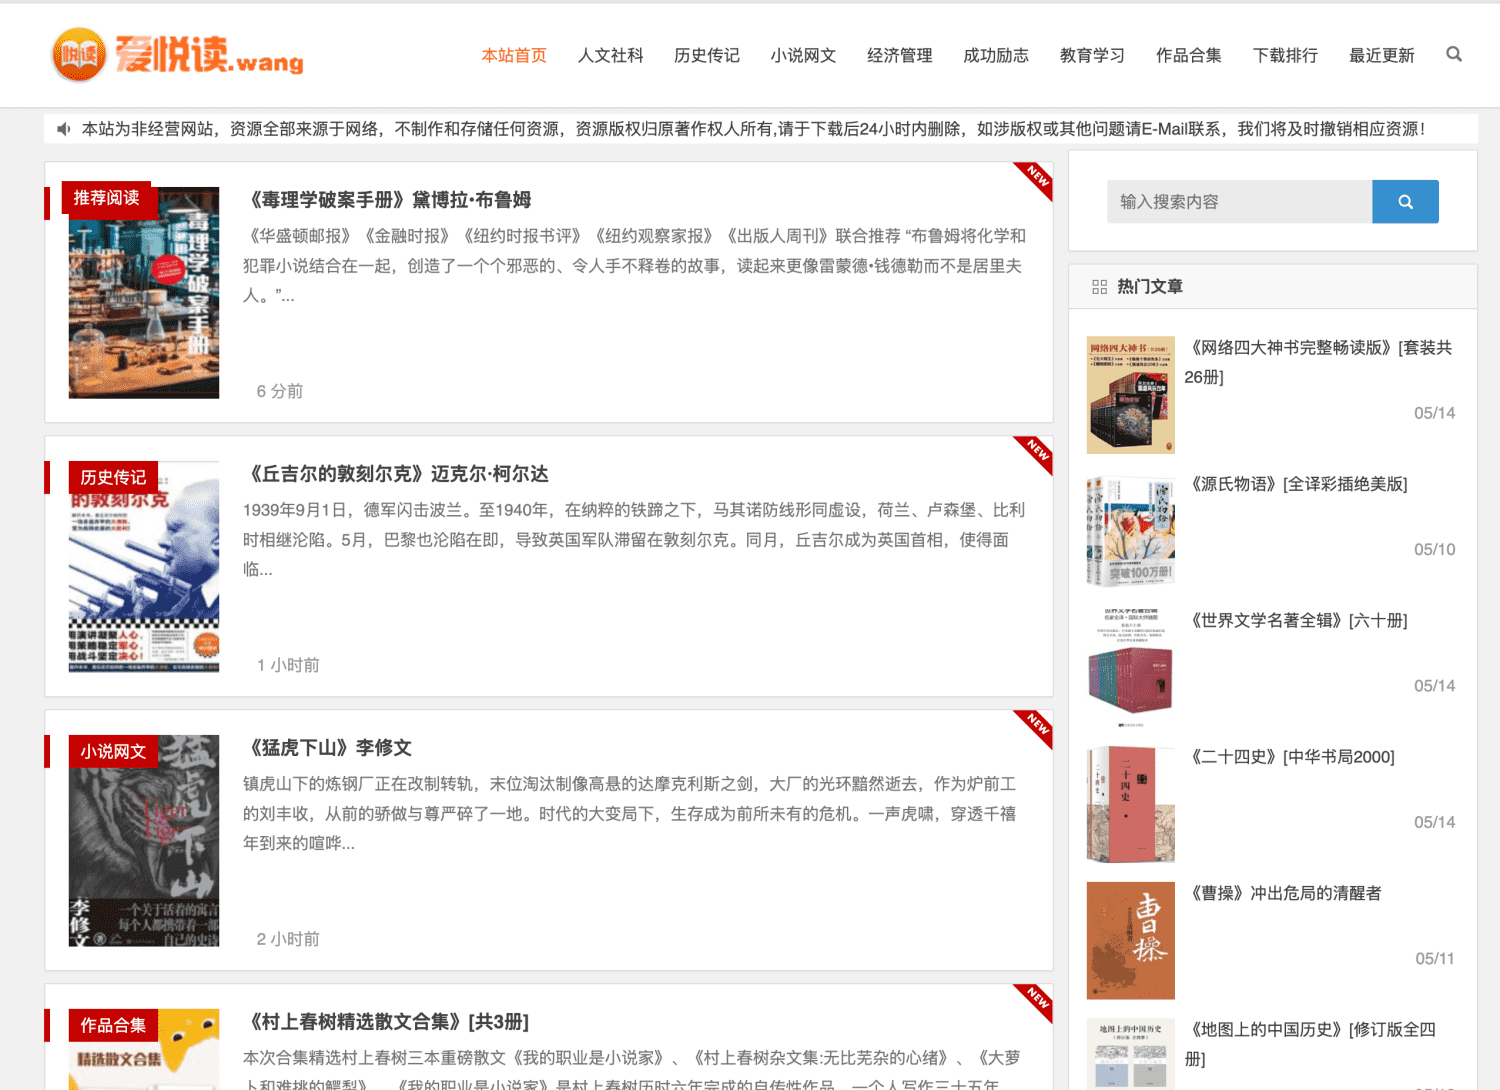Click the blue search submit button
1500x1090 pixels.
pyautogui.click(x=1405, y=202)
